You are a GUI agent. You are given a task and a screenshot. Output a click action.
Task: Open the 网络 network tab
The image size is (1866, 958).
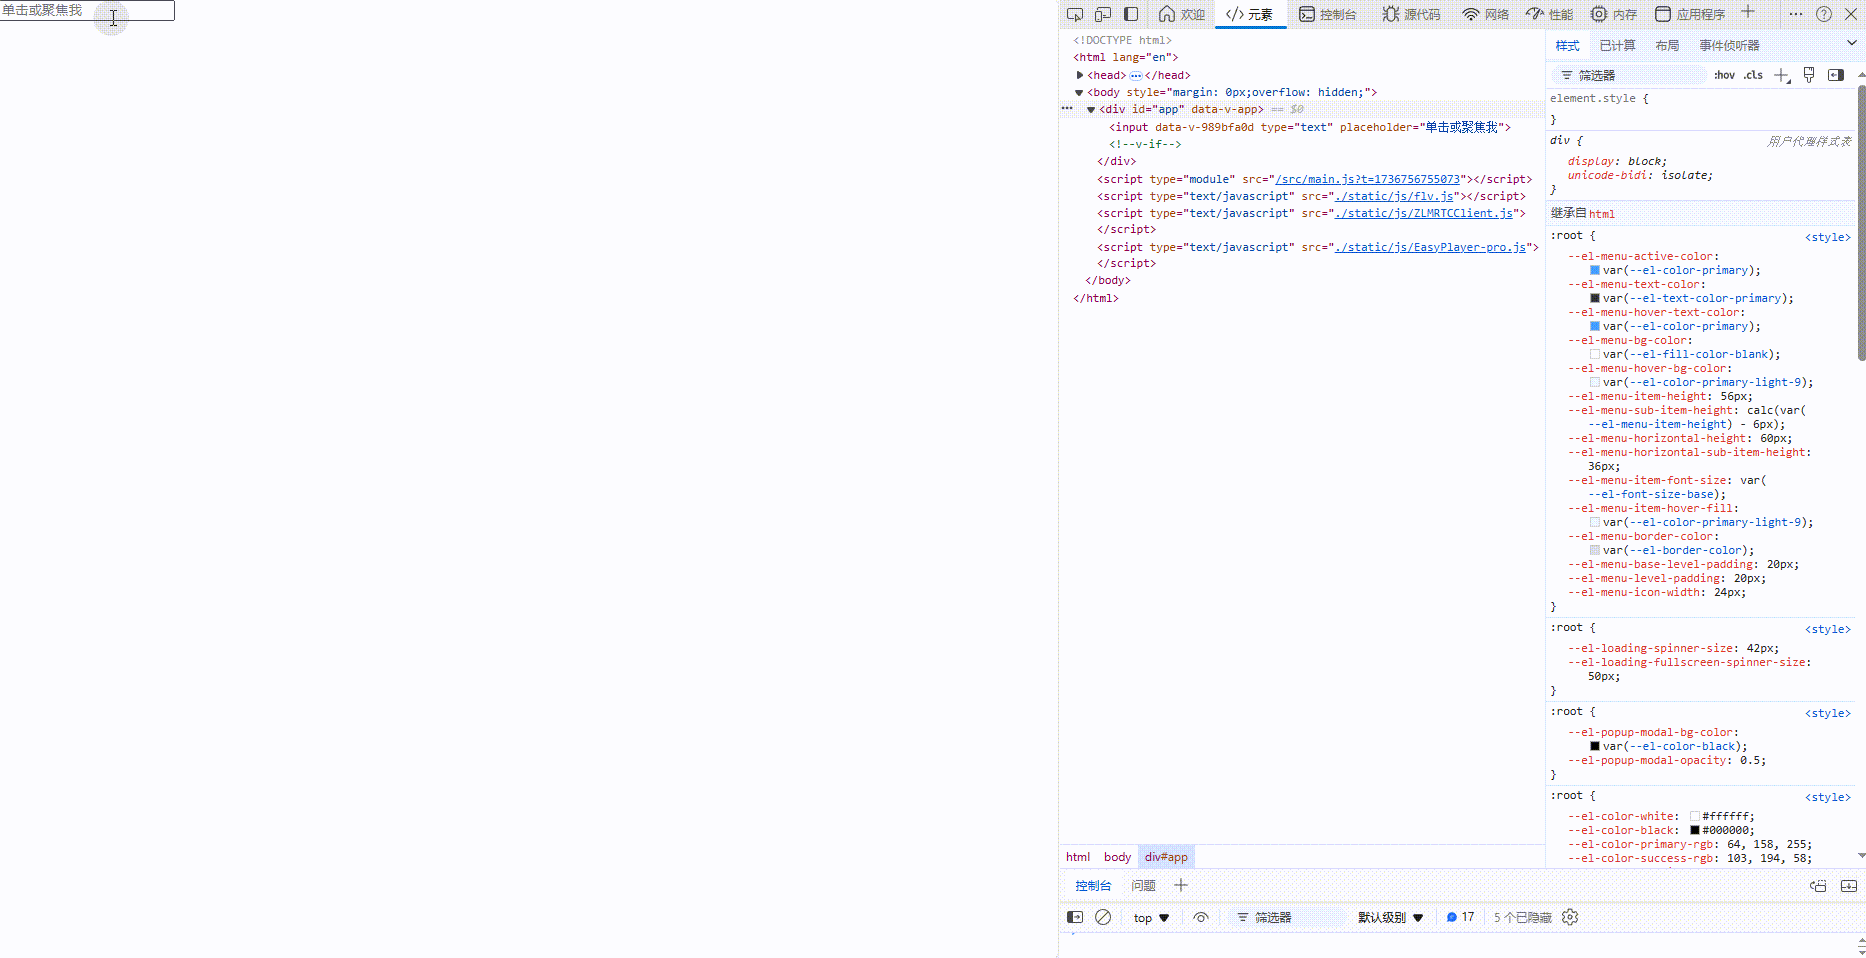pos(1486,14)
